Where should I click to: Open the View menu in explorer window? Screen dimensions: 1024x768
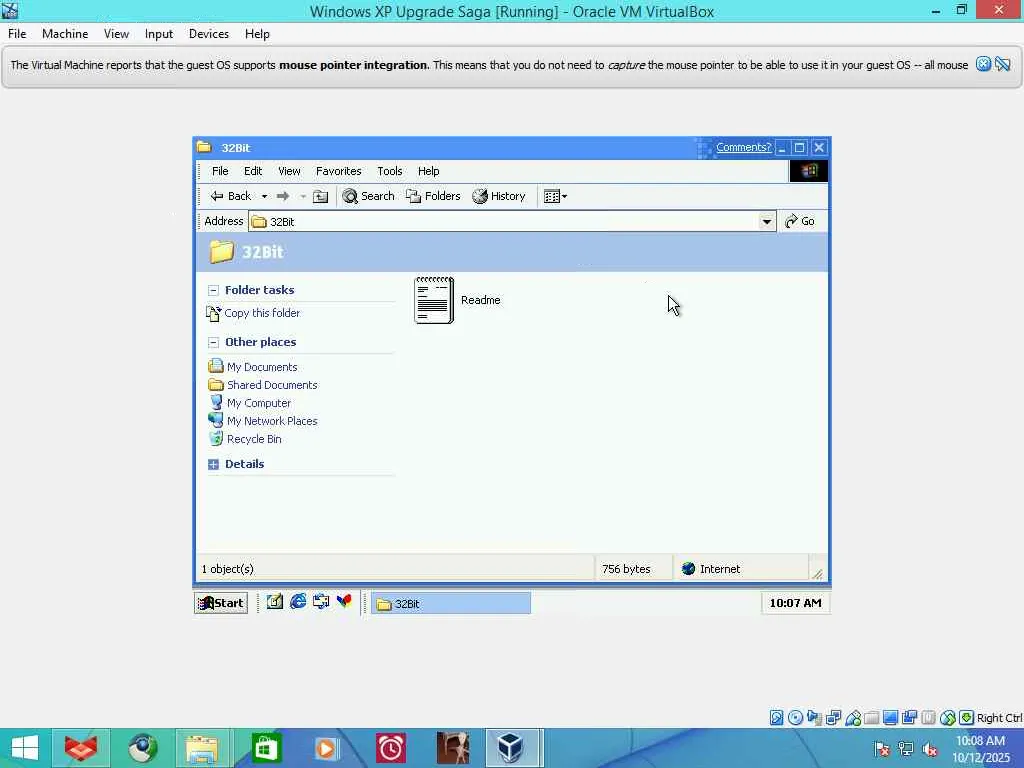(289, 171)
